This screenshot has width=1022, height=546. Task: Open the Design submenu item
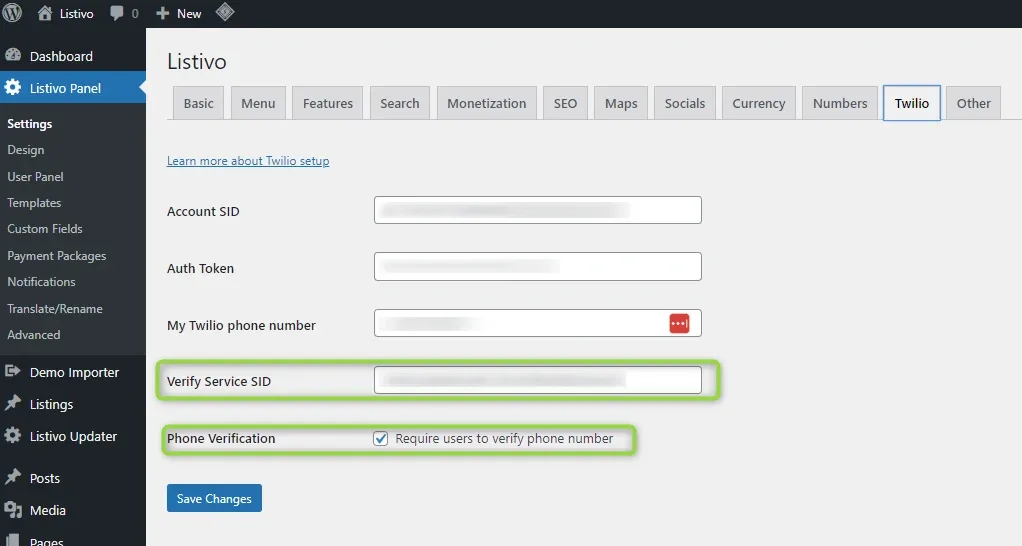25,150
